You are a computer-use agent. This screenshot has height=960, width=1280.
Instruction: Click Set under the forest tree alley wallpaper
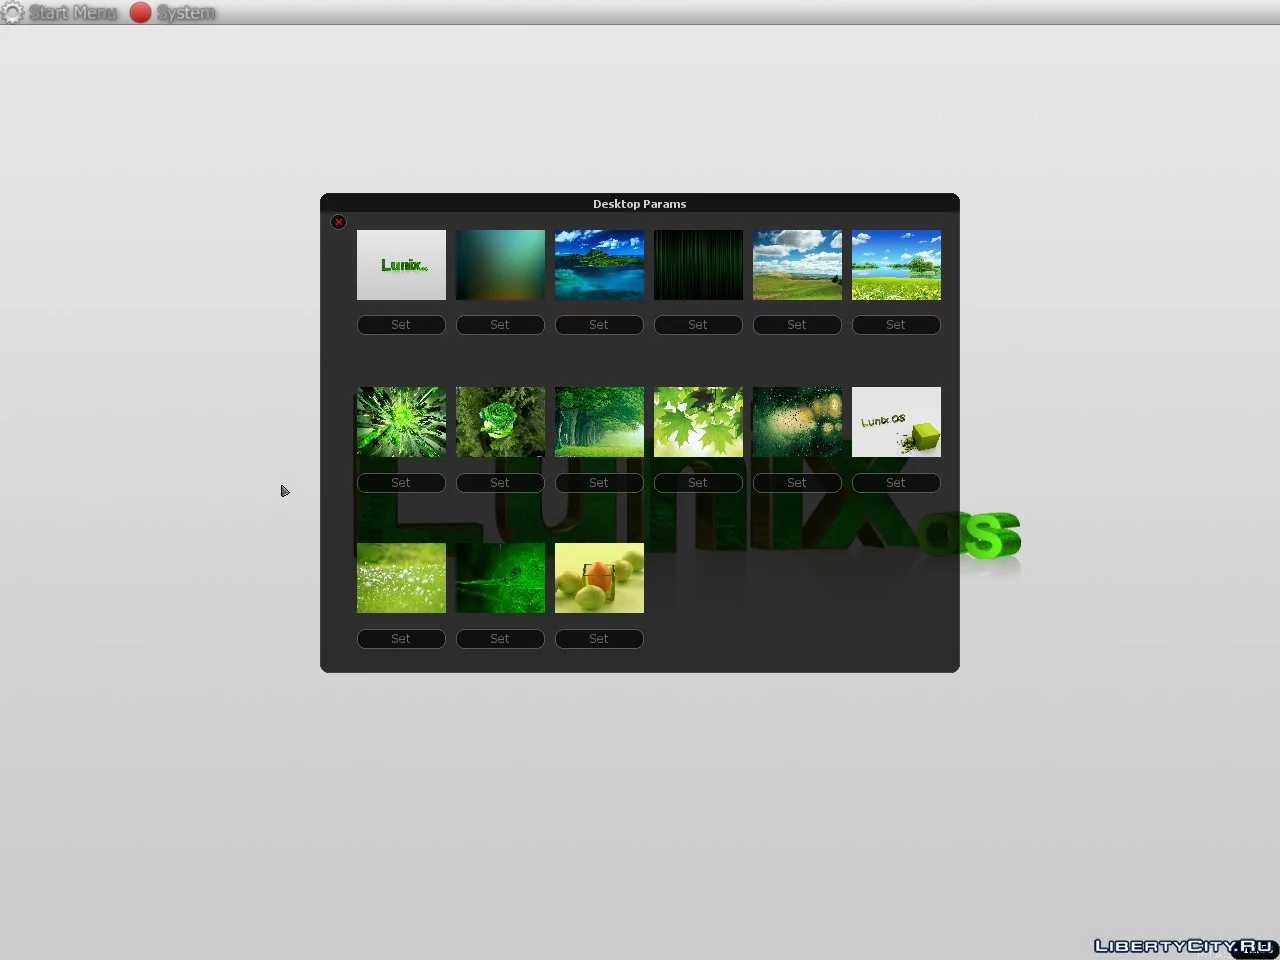tap(599, 483)
